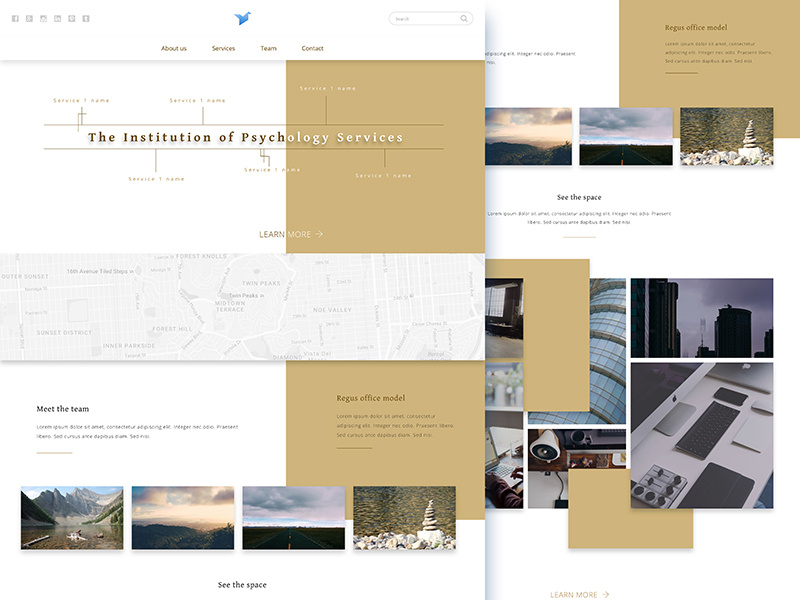Click Learn More below the institution title

point(291,234)
